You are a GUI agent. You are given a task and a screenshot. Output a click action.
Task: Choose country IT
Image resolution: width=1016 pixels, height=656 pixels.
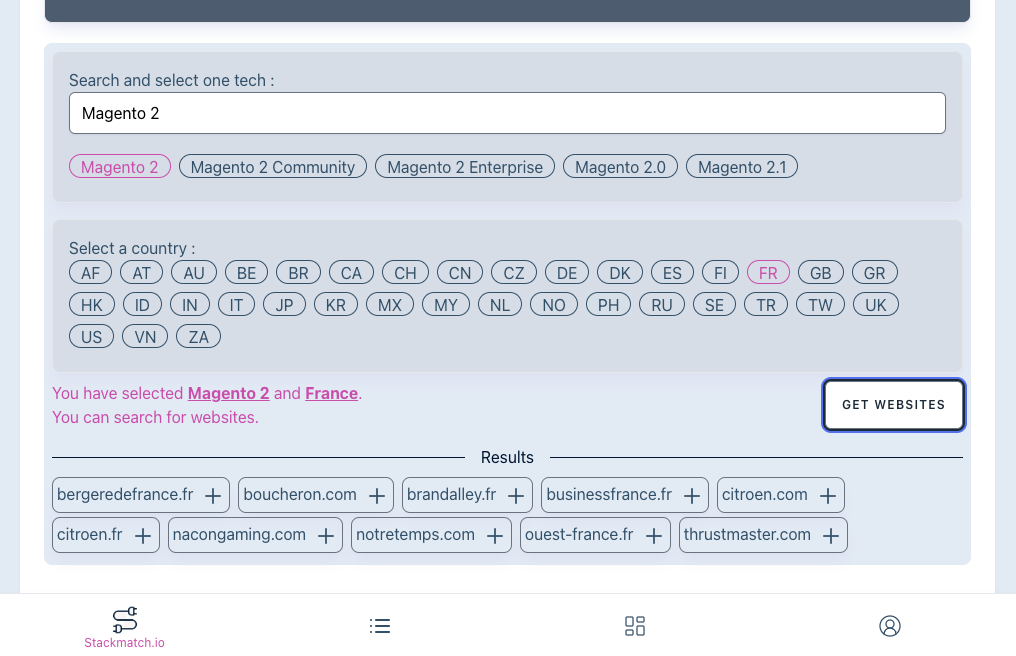237,304
